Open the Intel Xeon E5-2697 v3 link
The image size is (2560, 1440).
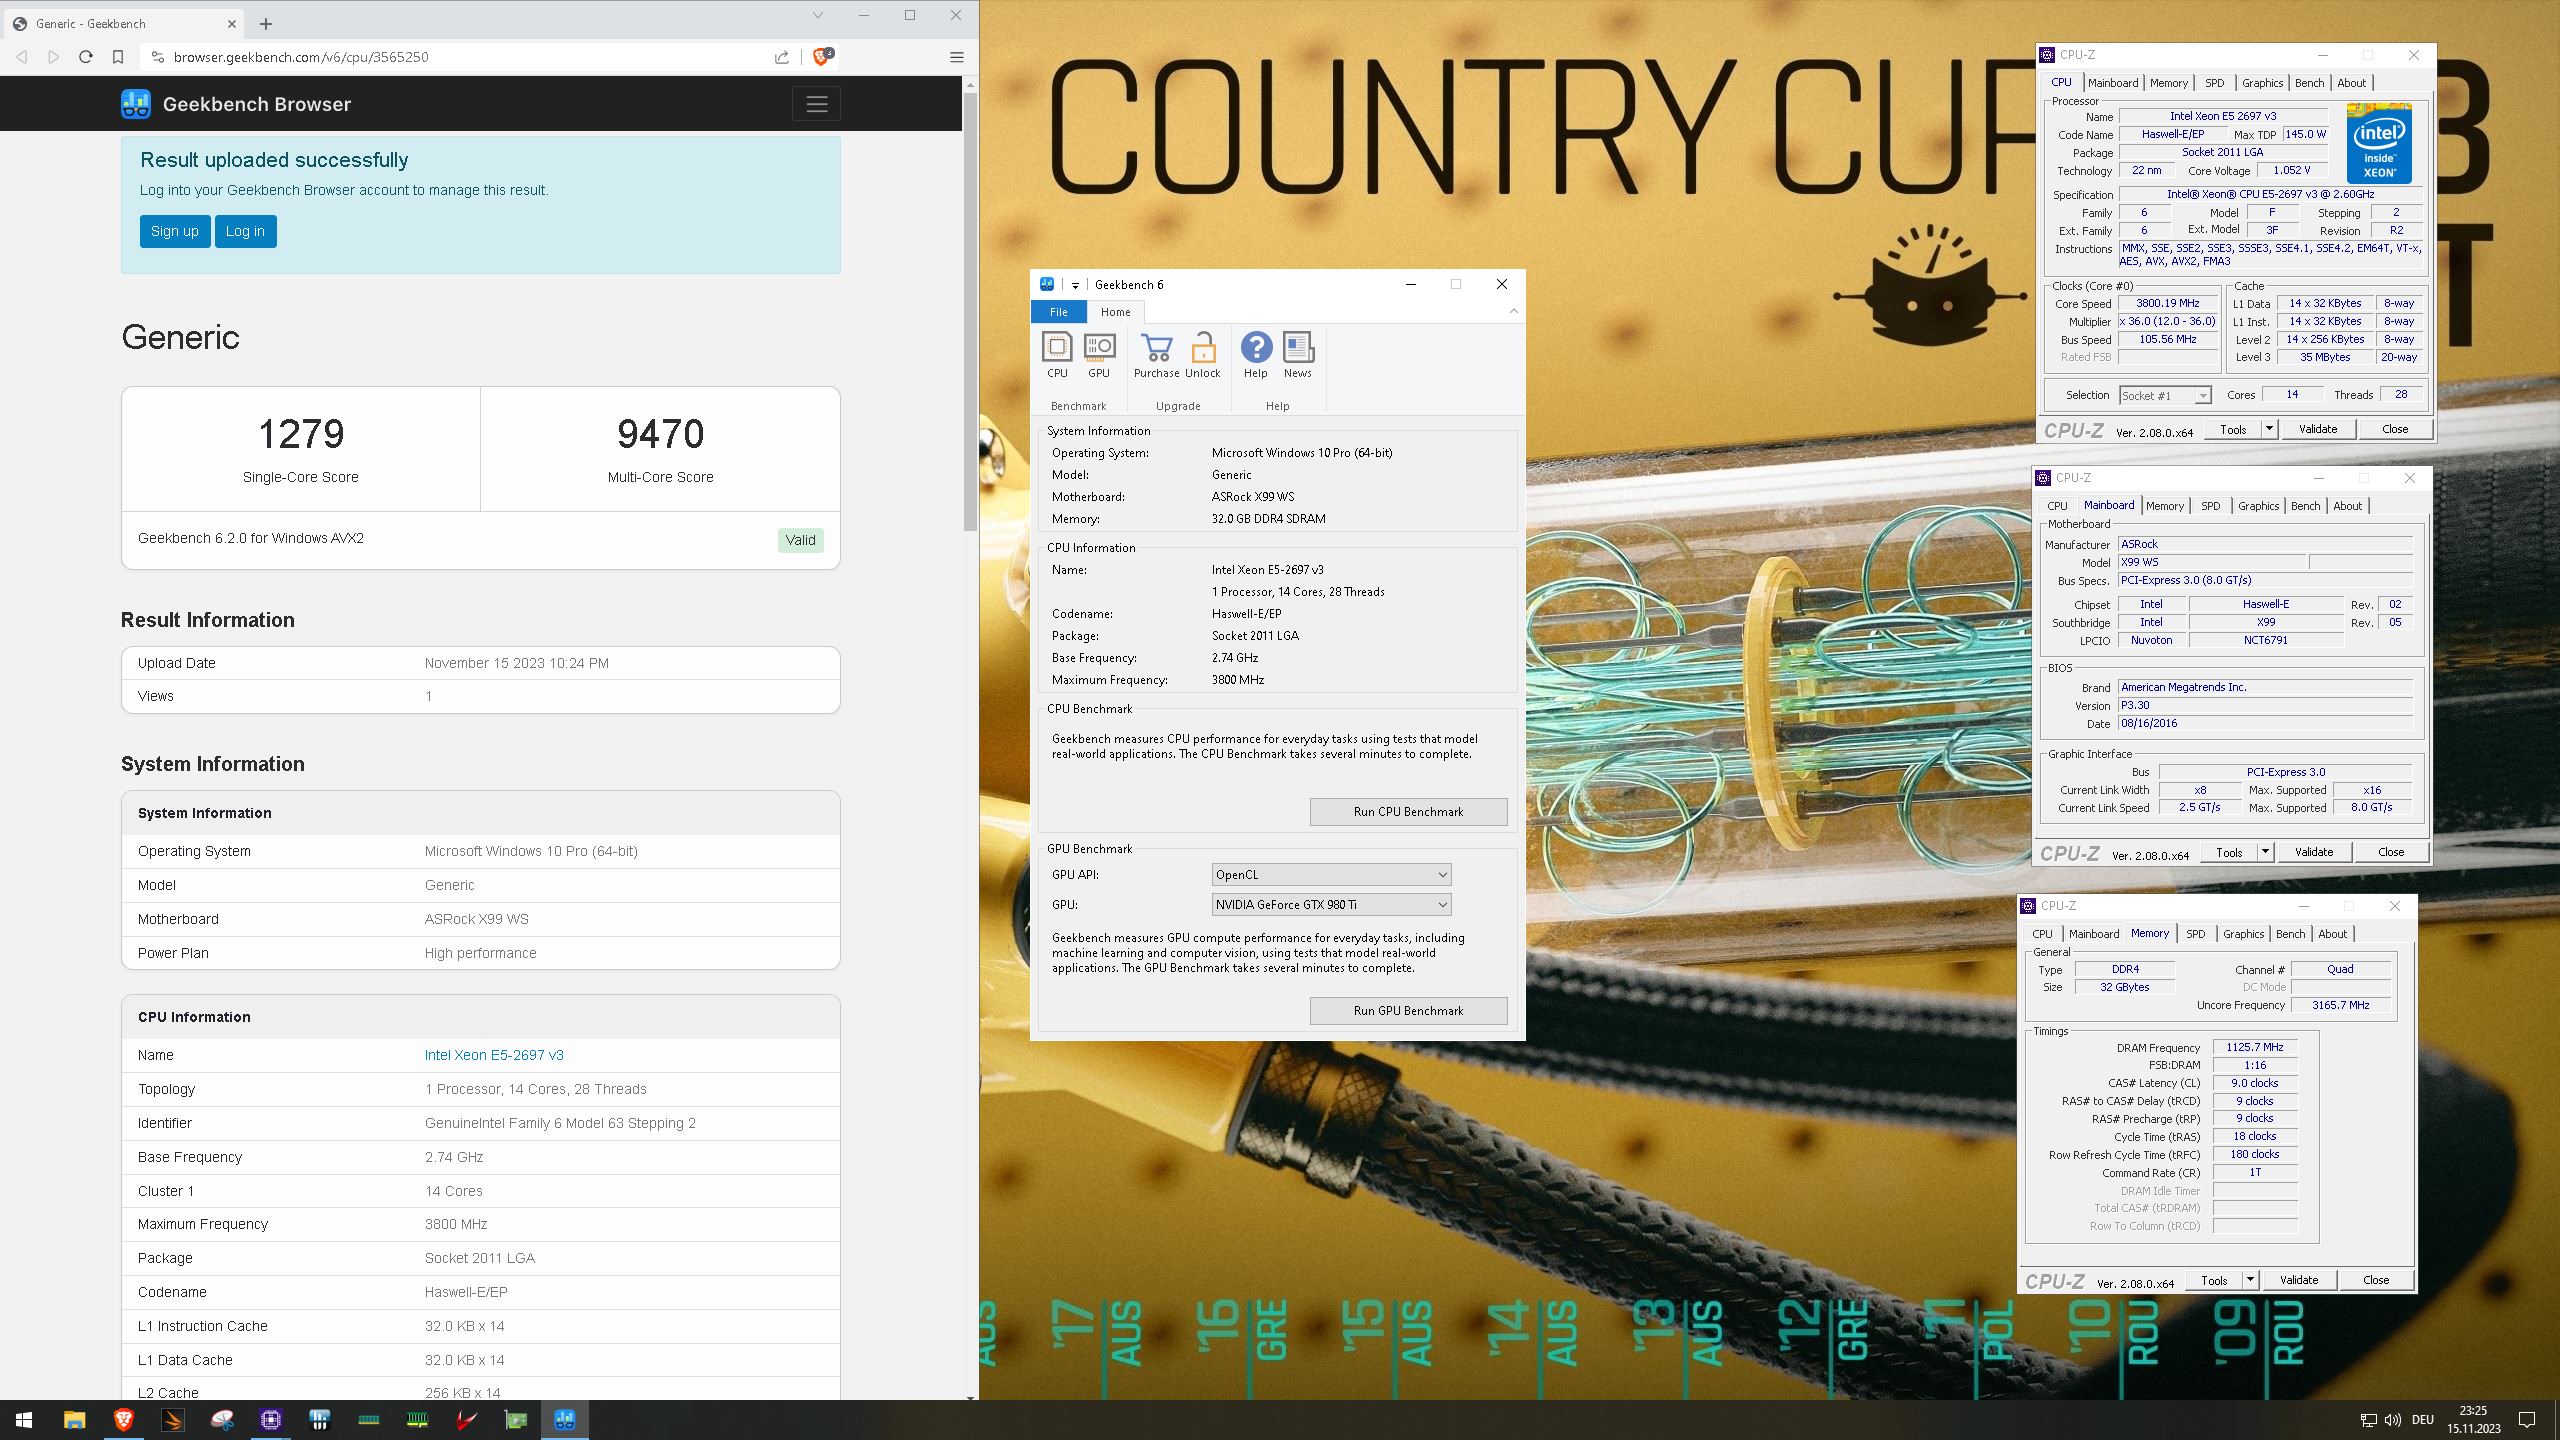(x=494, y=1055)
